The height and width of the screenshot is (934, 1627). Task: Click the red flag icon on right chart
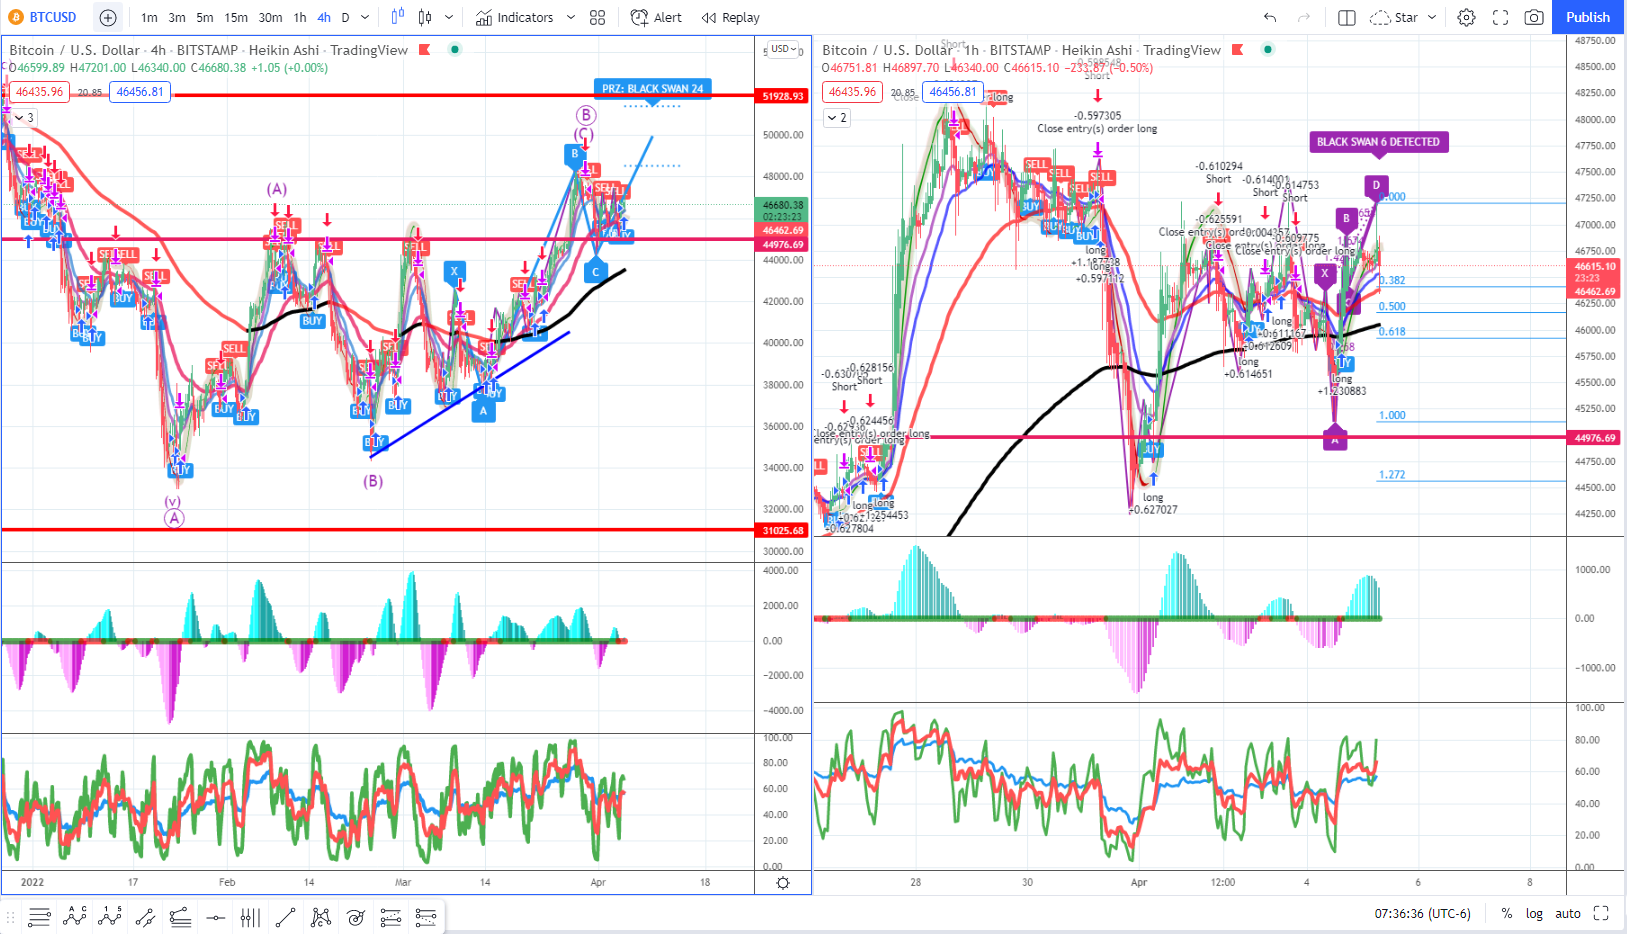[1238, 50]
